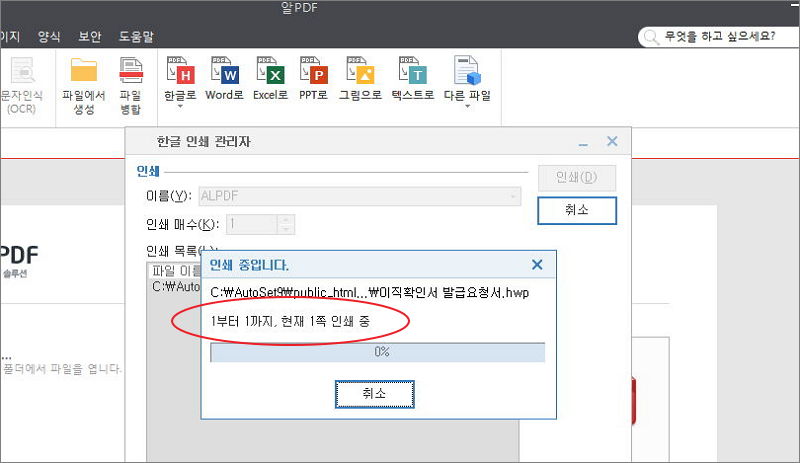Viewport: 800px width, 463px height.
Task: Convert PDF to image (그림으로)
Action: 360,79
